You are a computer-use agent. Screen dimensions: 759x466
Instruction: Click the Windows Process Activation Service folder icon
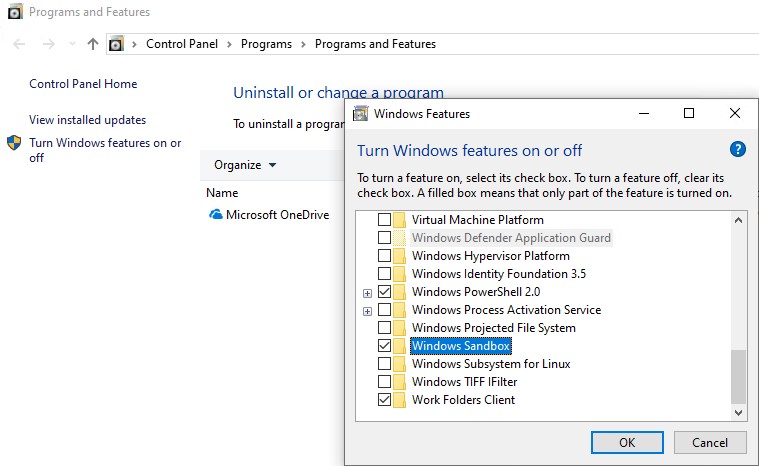(399, 310)
